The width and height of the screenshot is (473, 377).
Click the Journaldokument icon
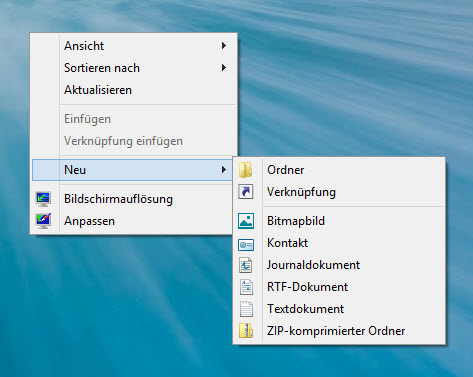(x=246, y=265)
